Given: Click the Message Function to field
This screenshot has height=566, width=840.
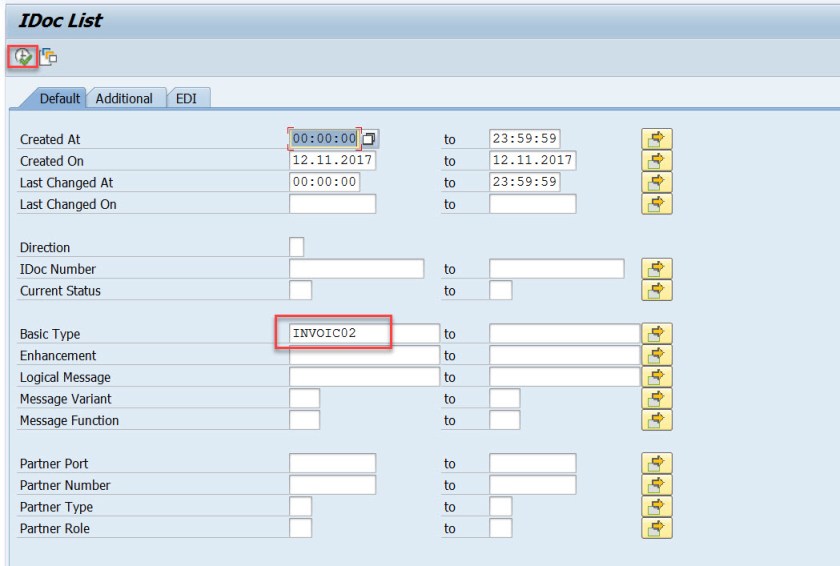Looking at the screenshot, I should [x=505, y=420].
